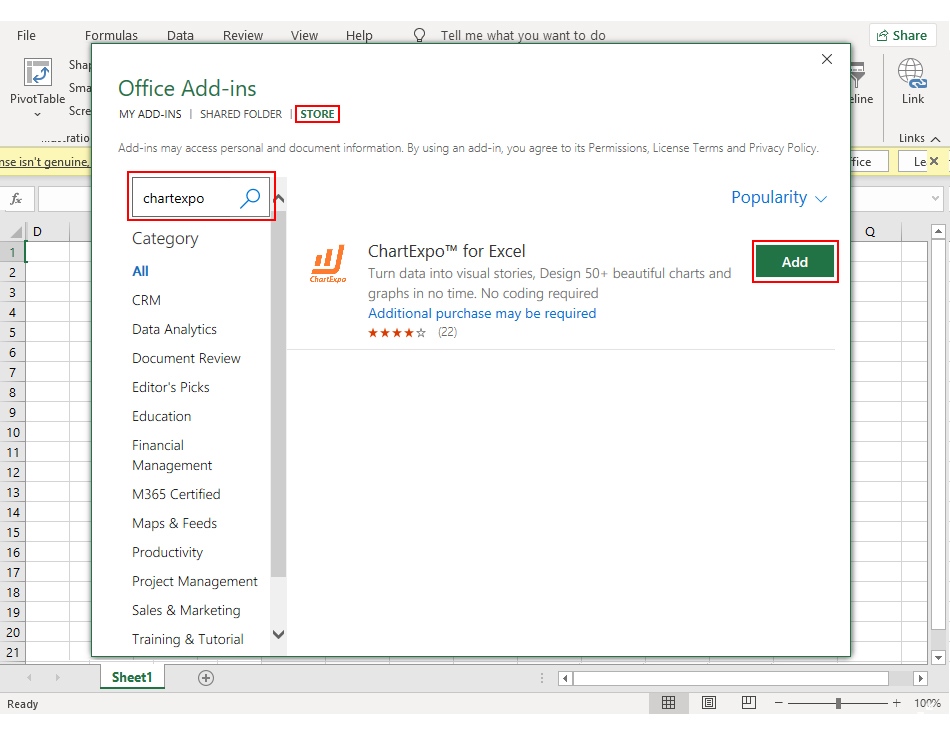Open Additional purchase may be required link
Screen dimensions: 950x735
tap(482, 313)
